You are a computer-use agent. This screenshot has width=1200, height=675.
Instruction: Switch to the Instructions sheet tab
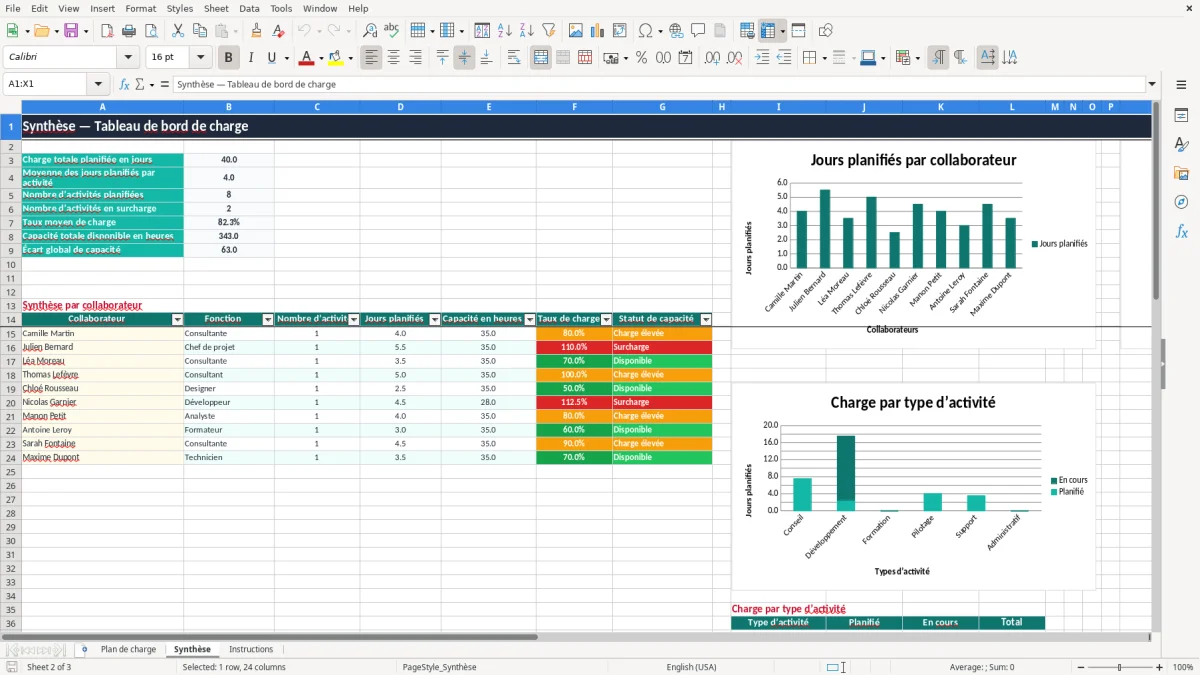250,650
